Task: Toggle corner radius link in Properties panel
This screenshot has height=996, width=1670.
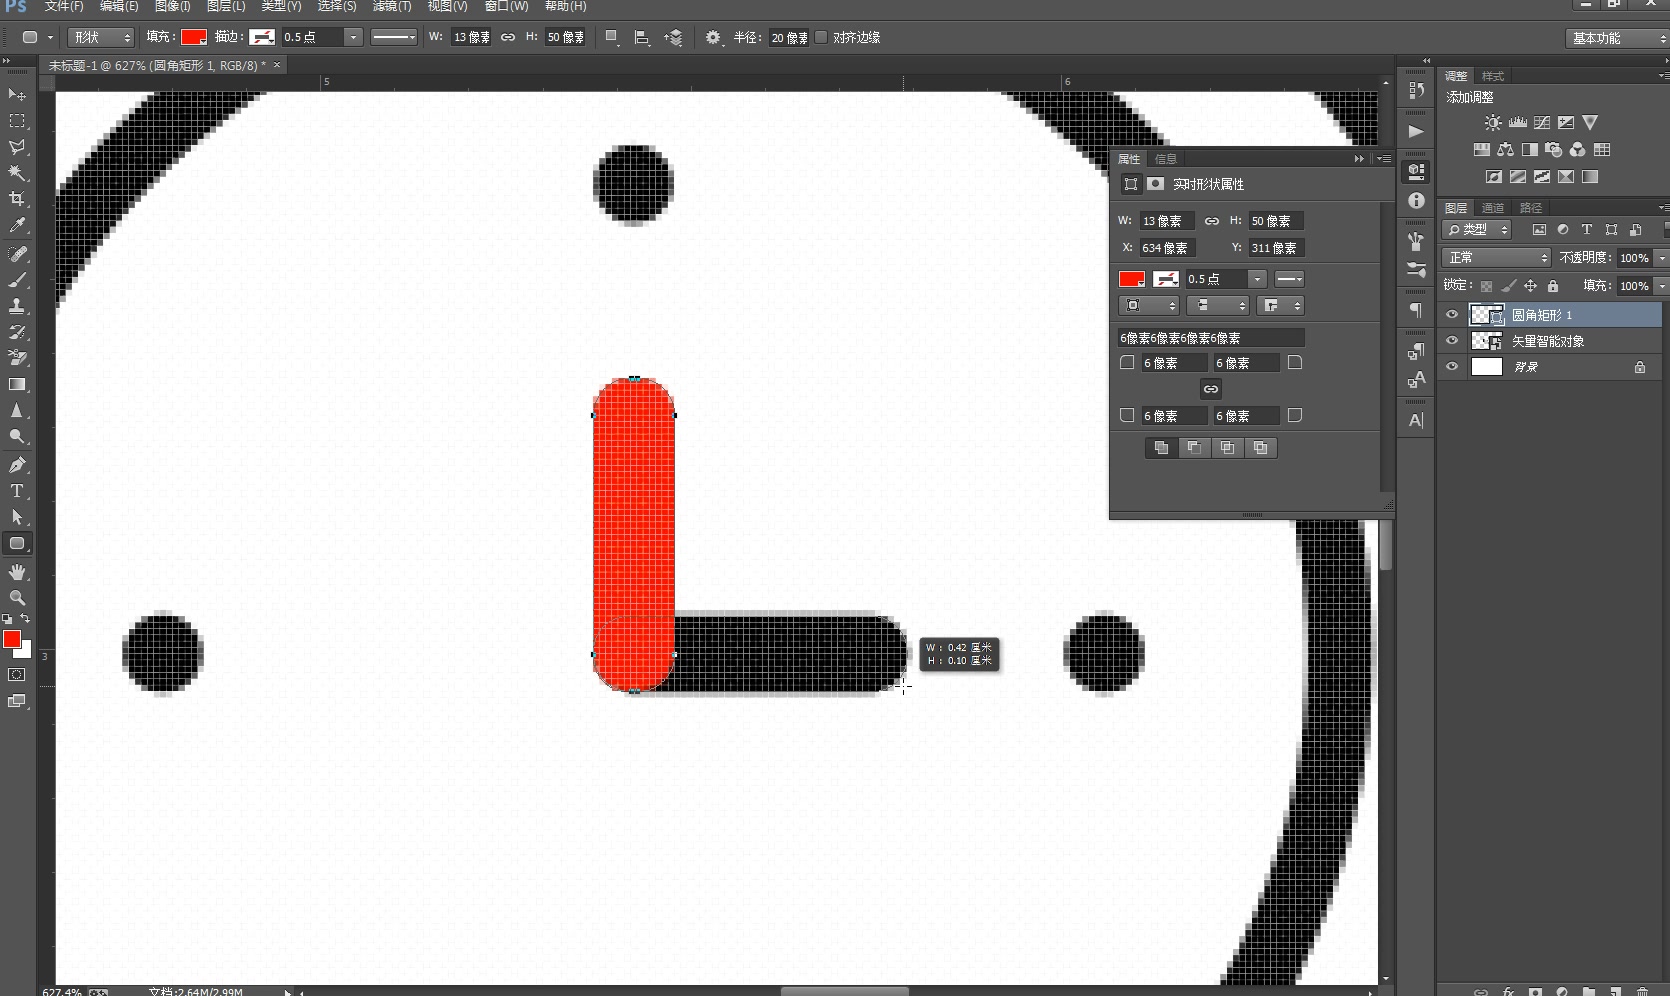Action: (1211, 389)
